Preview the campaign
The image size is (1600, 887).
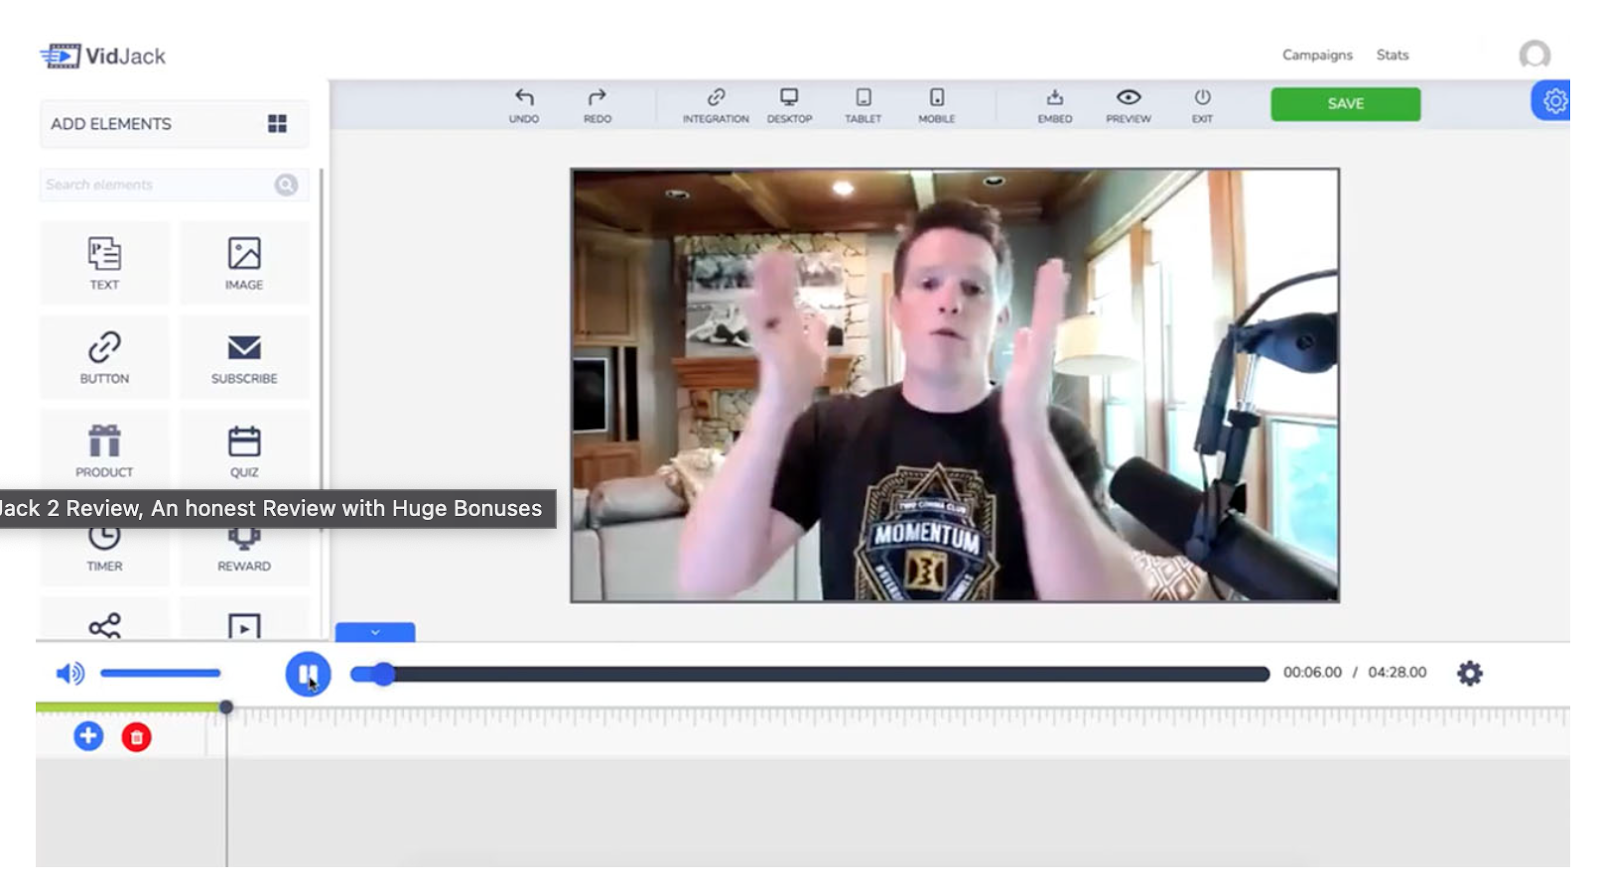click(x=1128, y=104)
